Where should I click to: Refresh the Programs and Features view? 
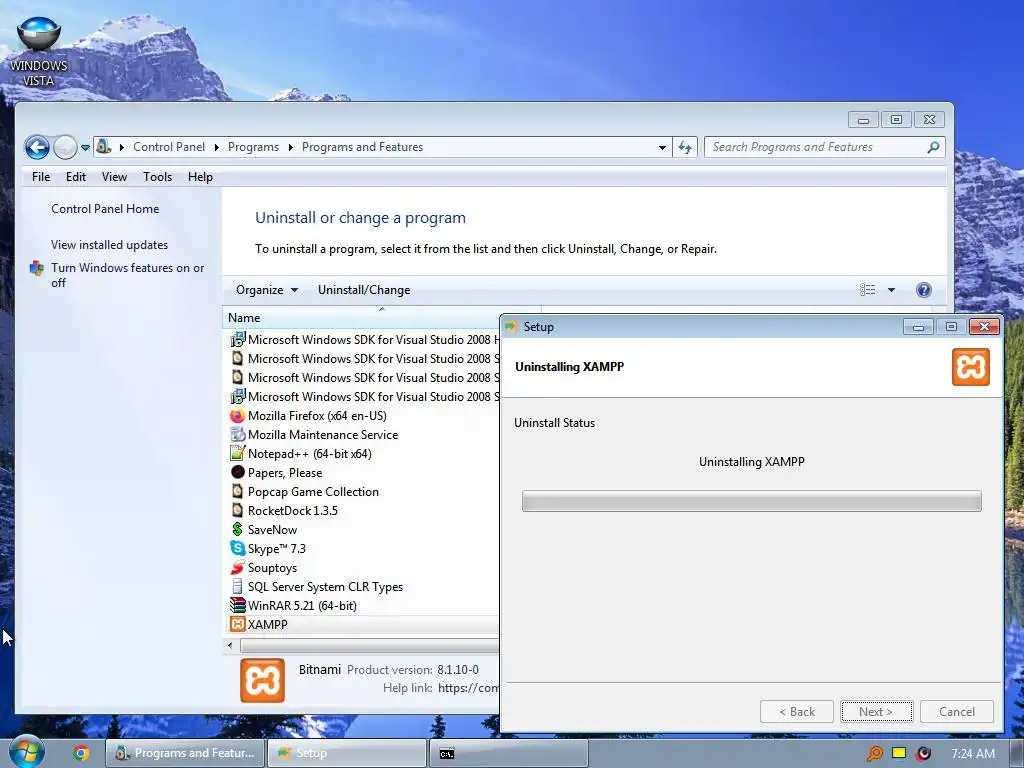click(684, 148)
